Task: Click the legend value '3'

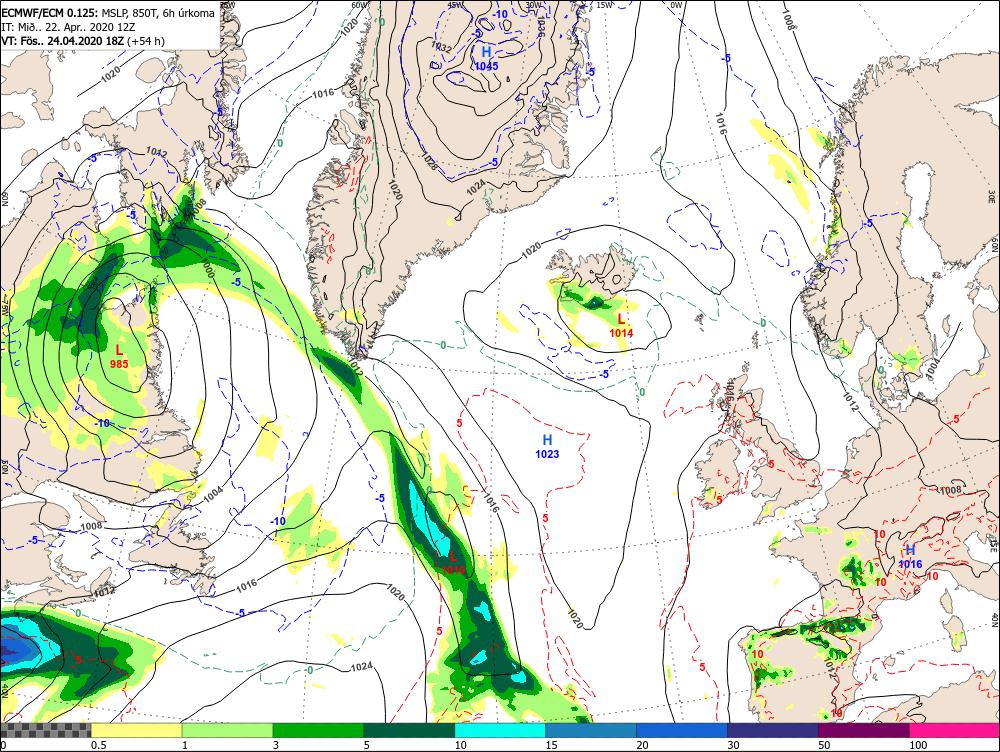Action: (x=276, y=745)
